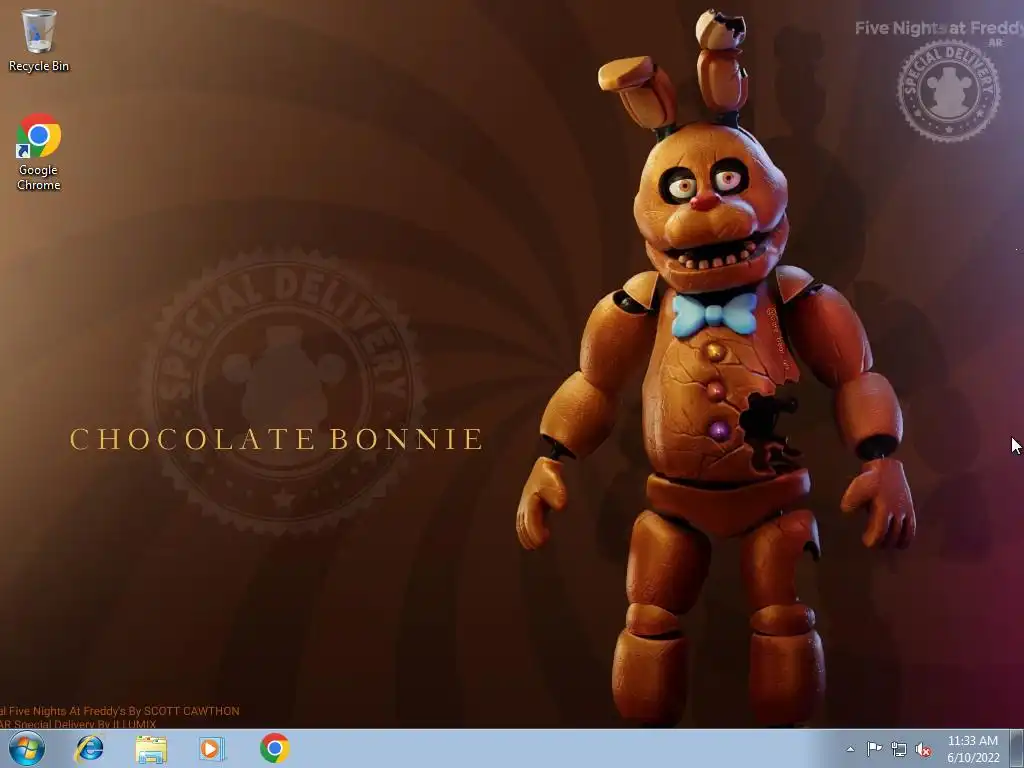
Task: Open the clock showing 11:33 AM
Action: click(973, 748)
